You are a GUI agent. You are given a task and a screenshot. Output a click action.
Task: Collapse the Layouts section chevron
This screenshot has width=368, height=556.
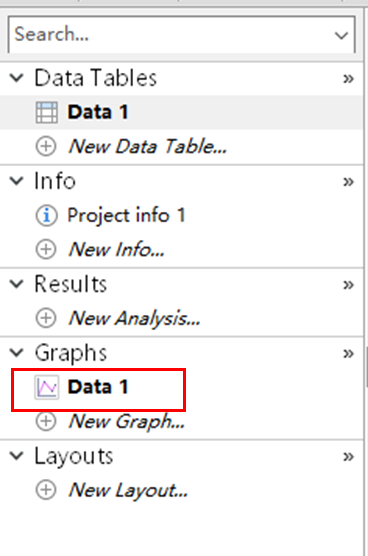tap(17, 456)
